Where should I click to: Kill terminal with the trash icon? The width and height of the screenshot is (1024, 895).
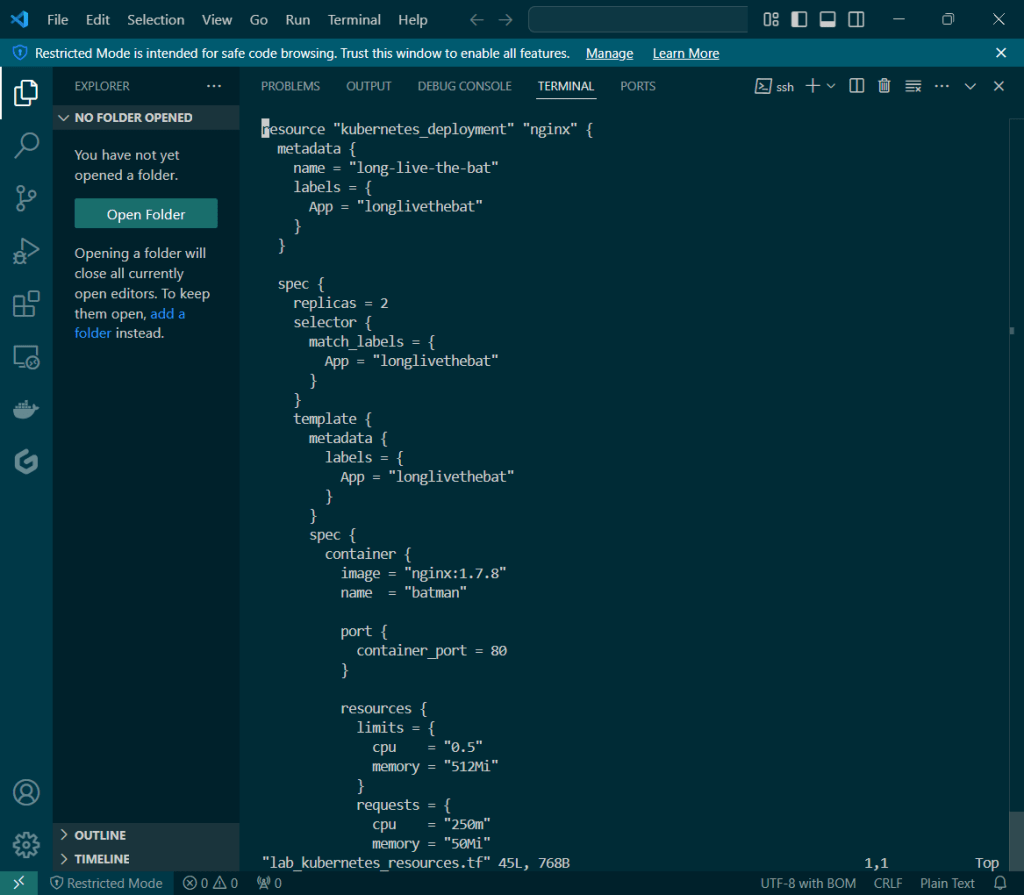point(884,86)
